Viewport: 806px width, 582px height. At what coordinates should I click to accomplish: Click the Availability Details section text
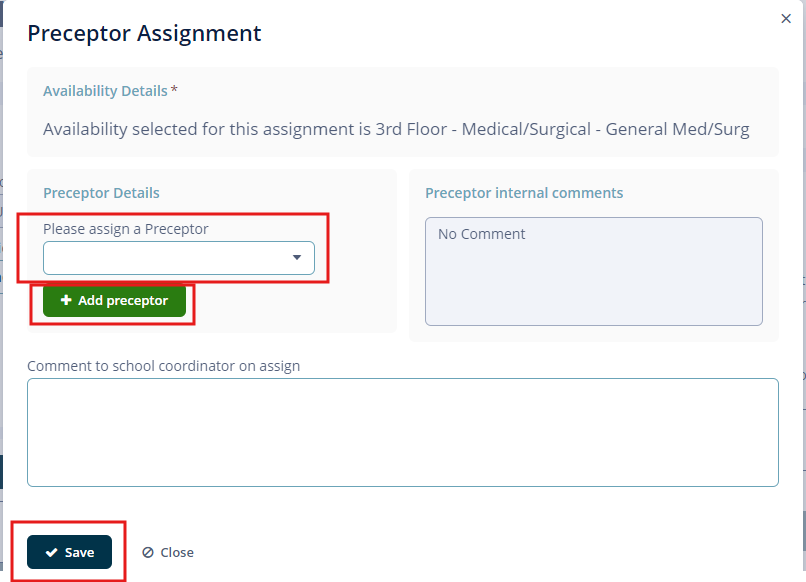point(106,90)
